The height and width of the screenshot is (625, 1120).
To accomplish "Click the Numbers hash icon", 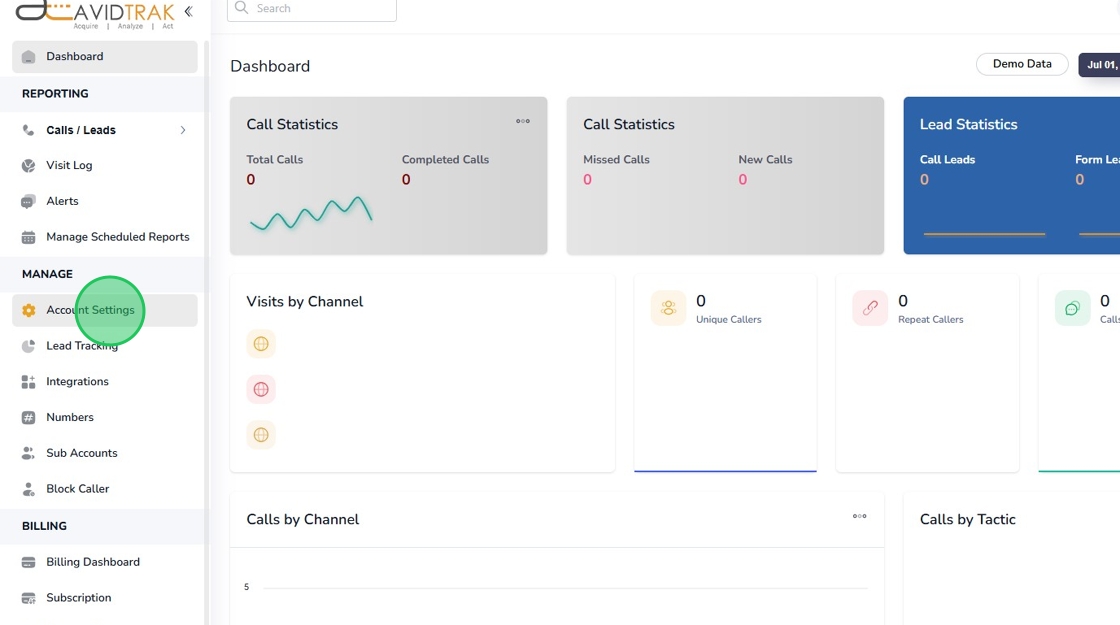I will 29,417.
